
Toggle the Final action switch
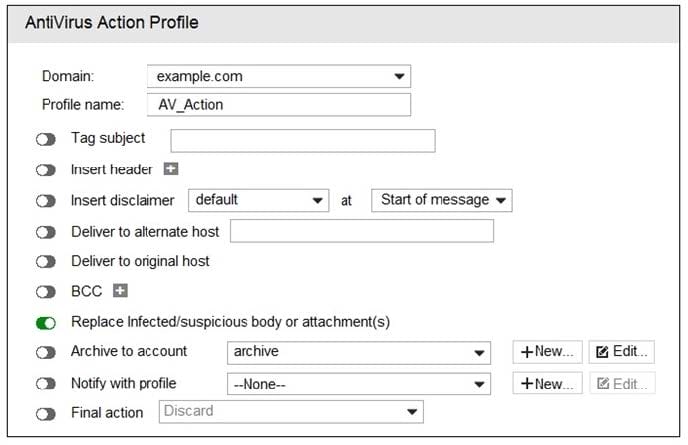click(46, 413)
